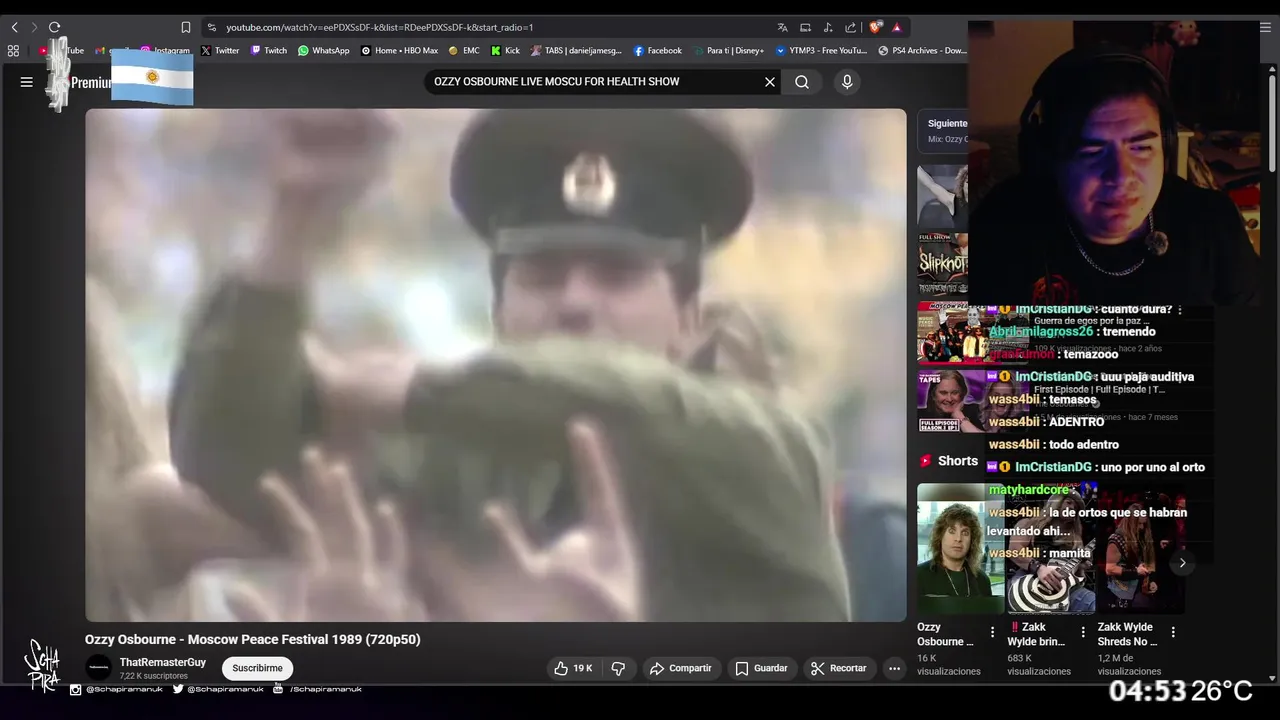This screenshot has height=720, width=1280.
Task: Open the browser menu at top right
Action: [1266, 27]
